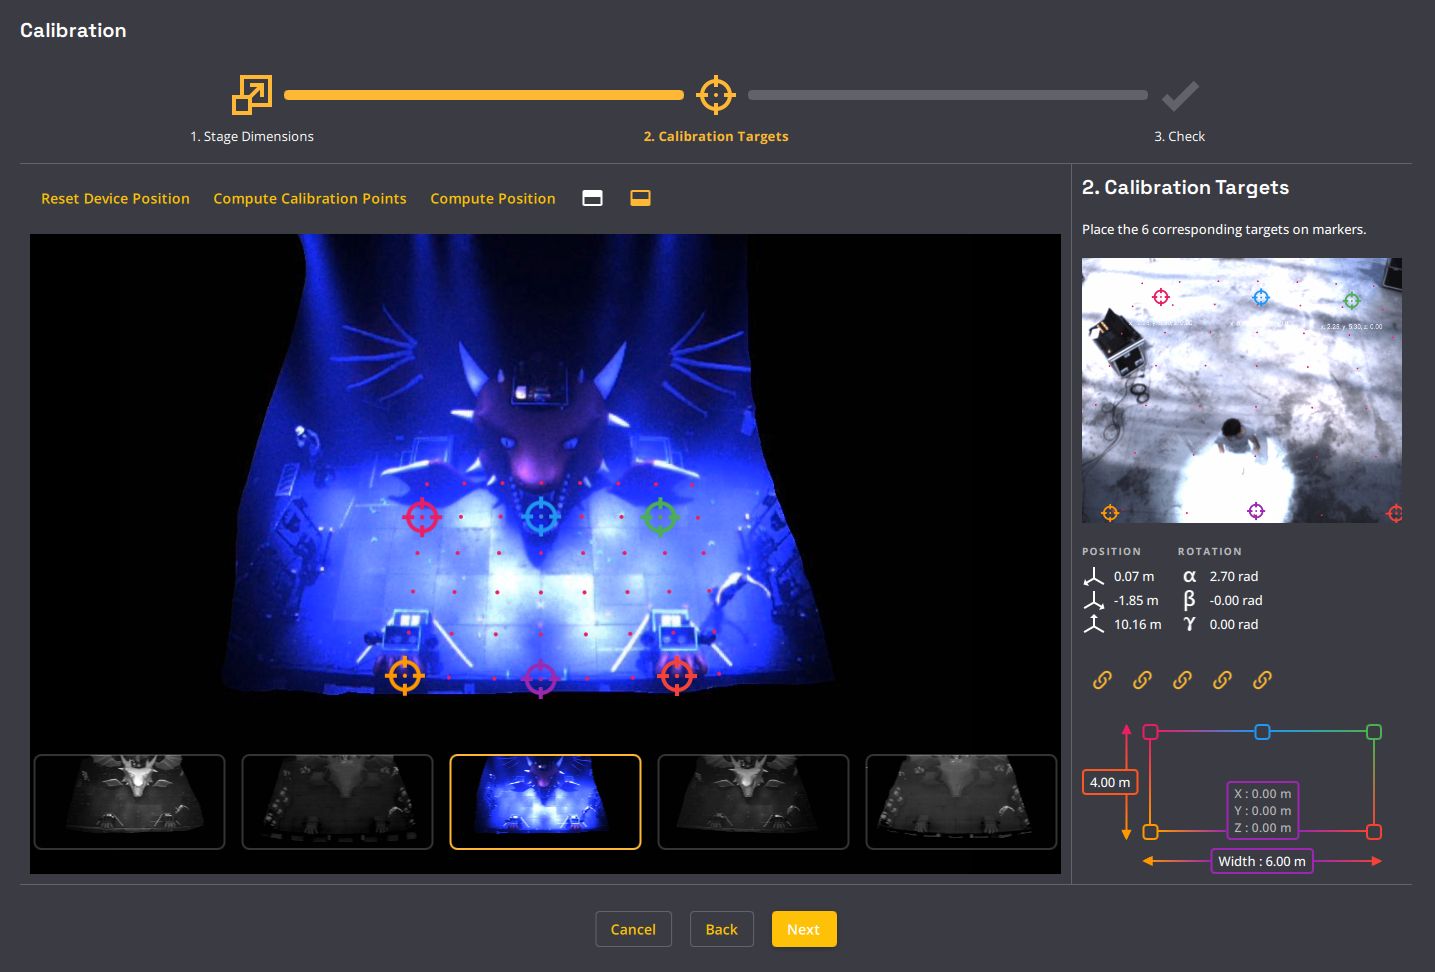This screenshot has width=1435, height=972.
Task: Click the orange crosshair target in main view
Action: click(405, 676)
